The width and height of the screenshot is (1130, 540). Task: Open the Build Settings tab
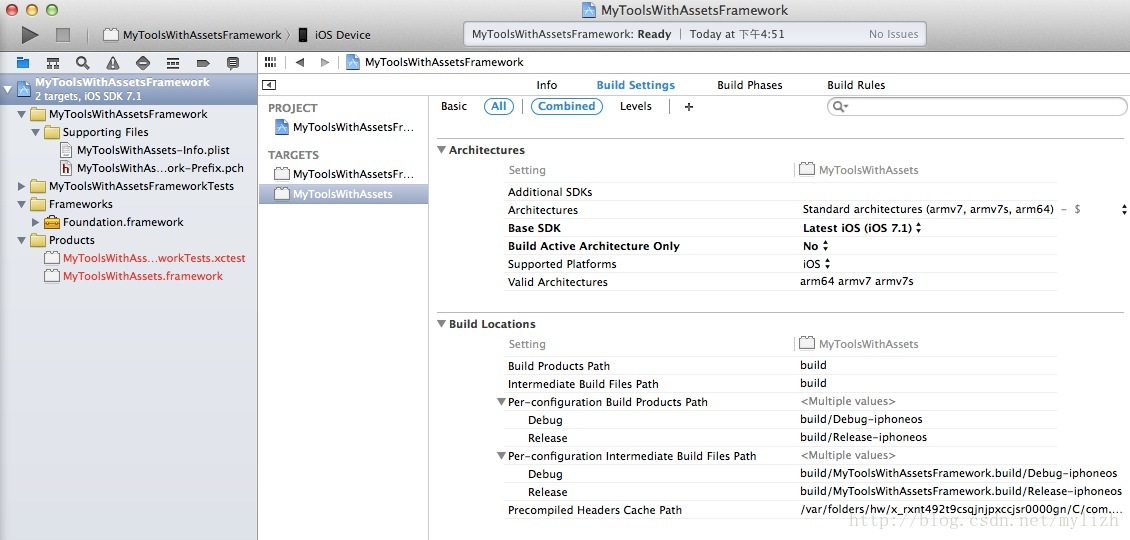(636, 85)
